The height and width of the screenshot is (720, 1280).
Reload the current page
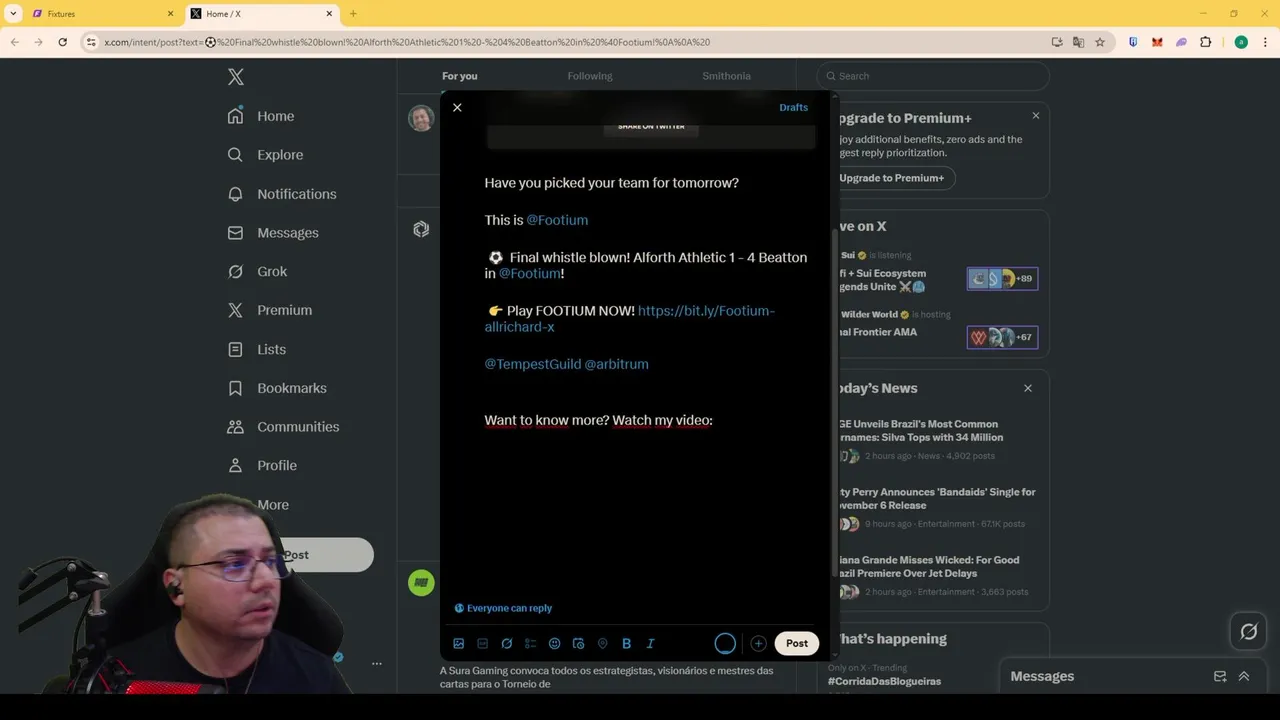coord(62,42)
